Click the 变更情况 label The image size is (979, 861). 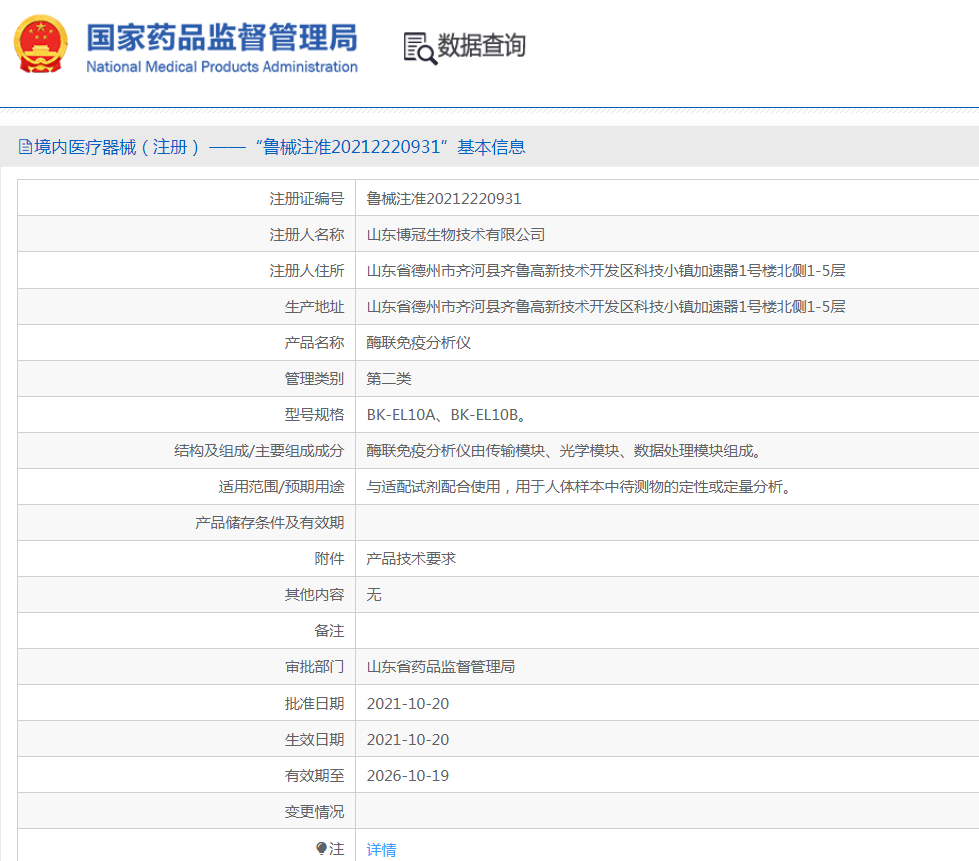(314, 812)
